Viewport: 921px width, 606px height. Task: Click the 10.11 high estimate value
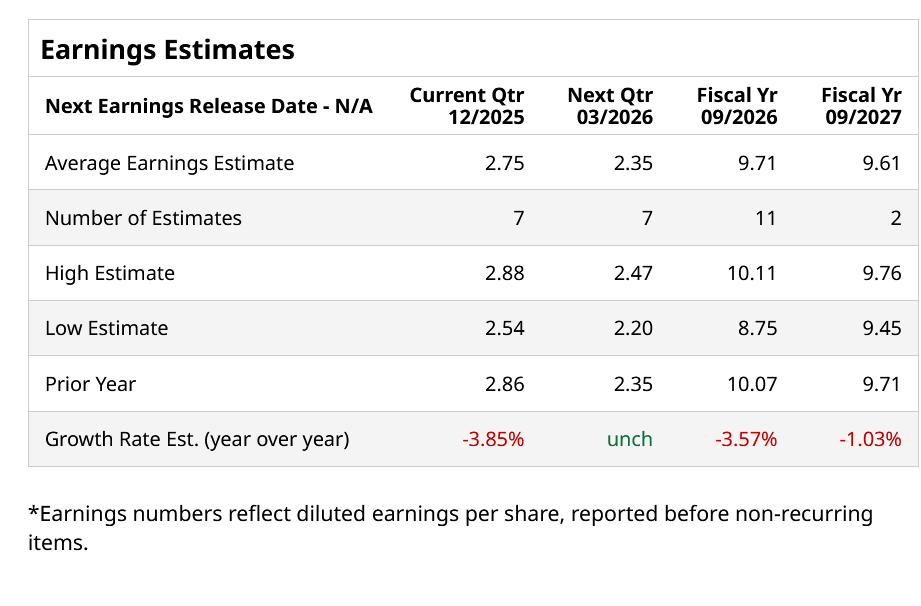[752, 273]
